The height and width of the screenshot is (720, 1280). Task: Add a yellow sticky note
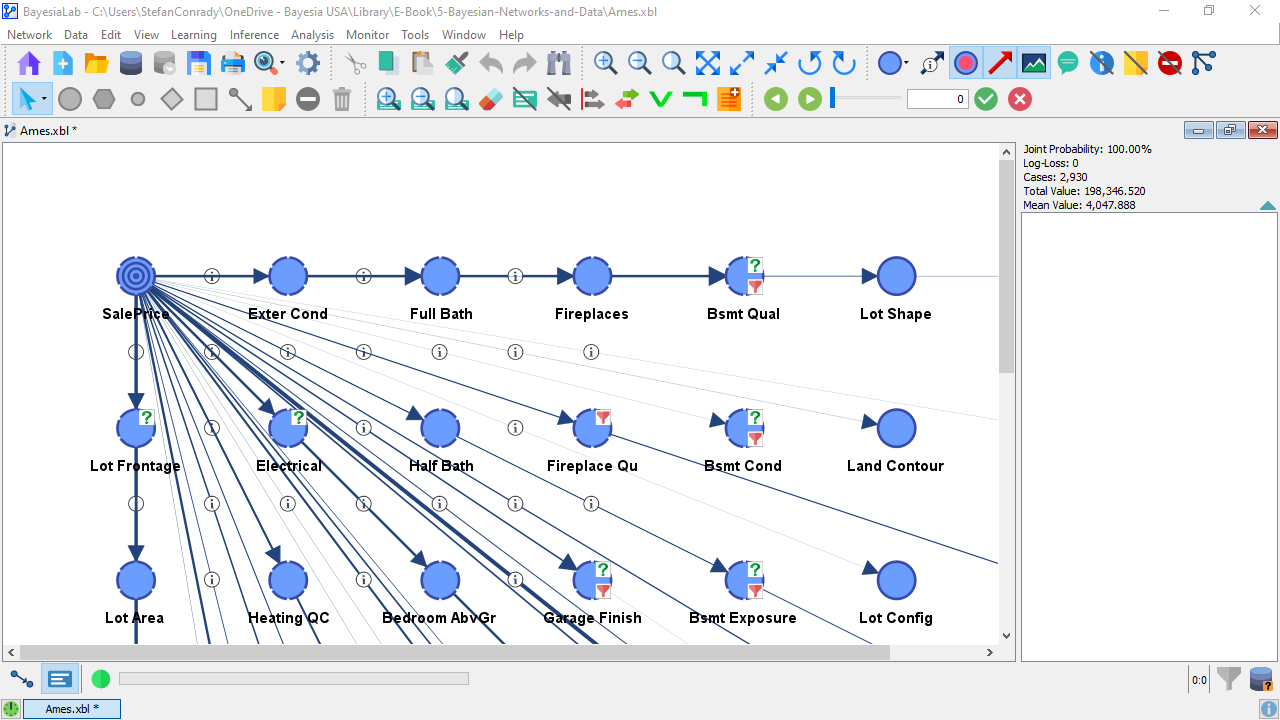click(274, 99)
